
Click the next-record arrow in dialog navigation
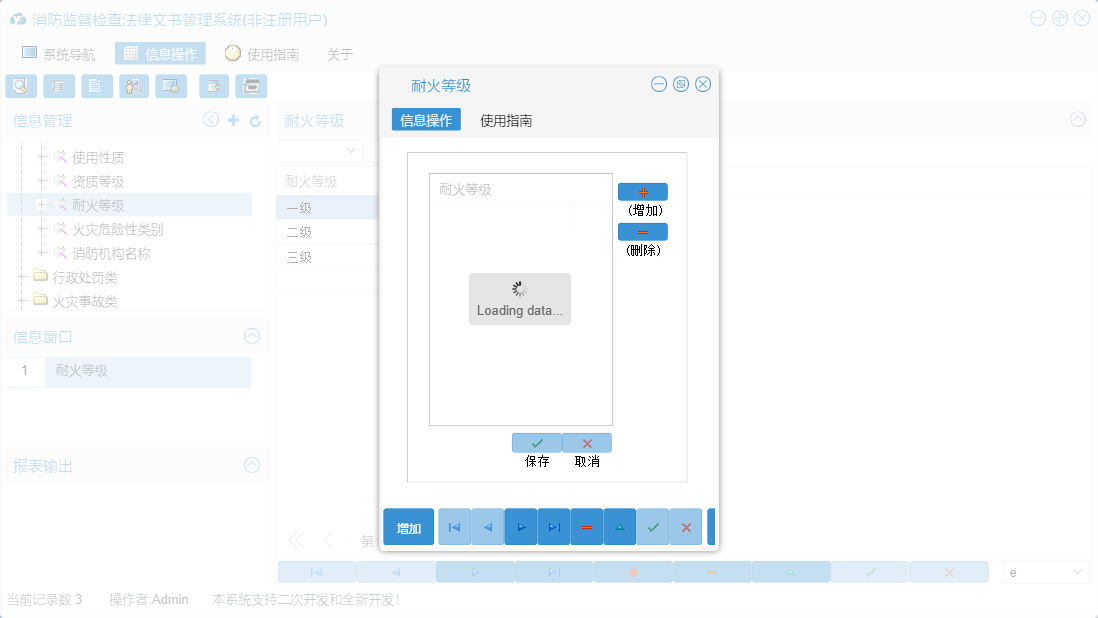tap(520, 526)
